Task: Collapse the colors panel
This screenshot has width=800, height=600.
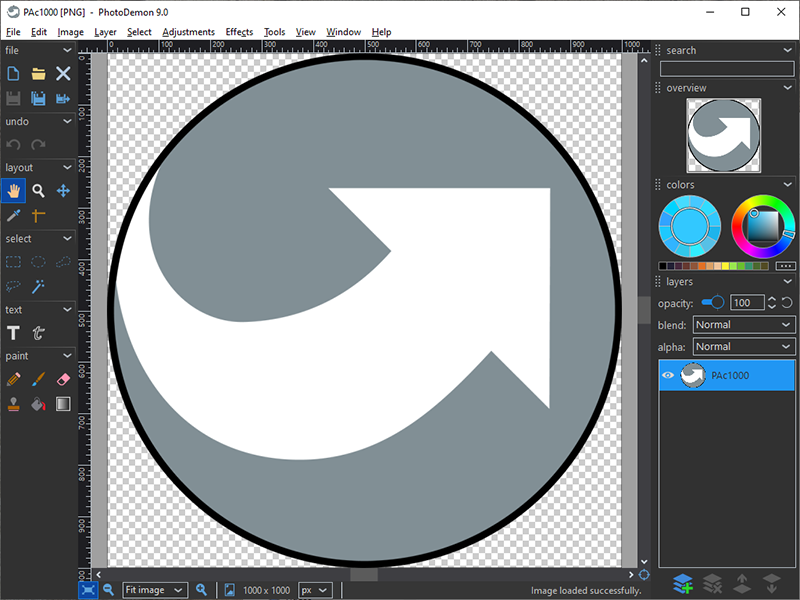Action: click(788, 185)
